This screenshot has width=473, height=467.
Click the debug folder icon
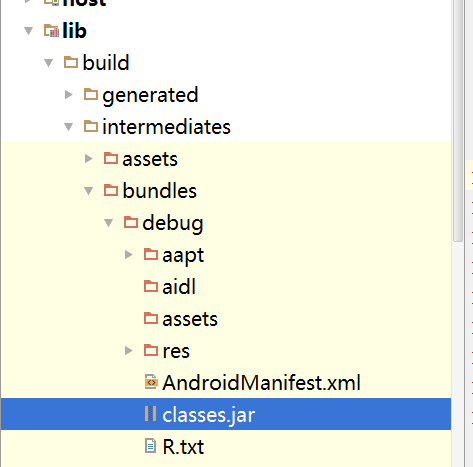click(131, 222)
